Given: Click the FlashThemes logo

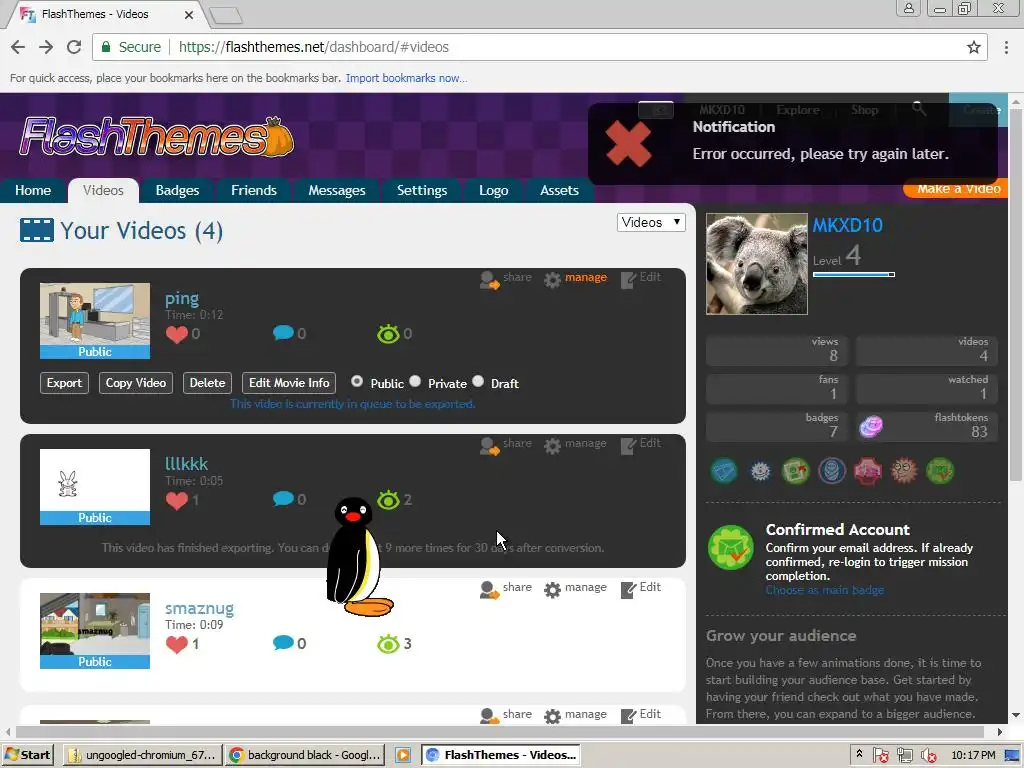Looking at the screenshot, I should pos(157,137).
